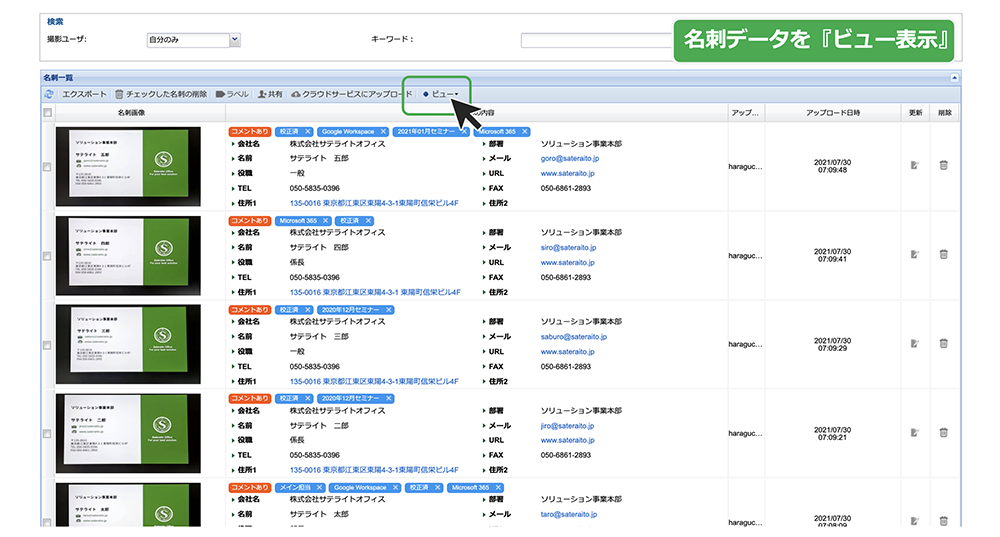Click the 更新 column header

[915, 113]
